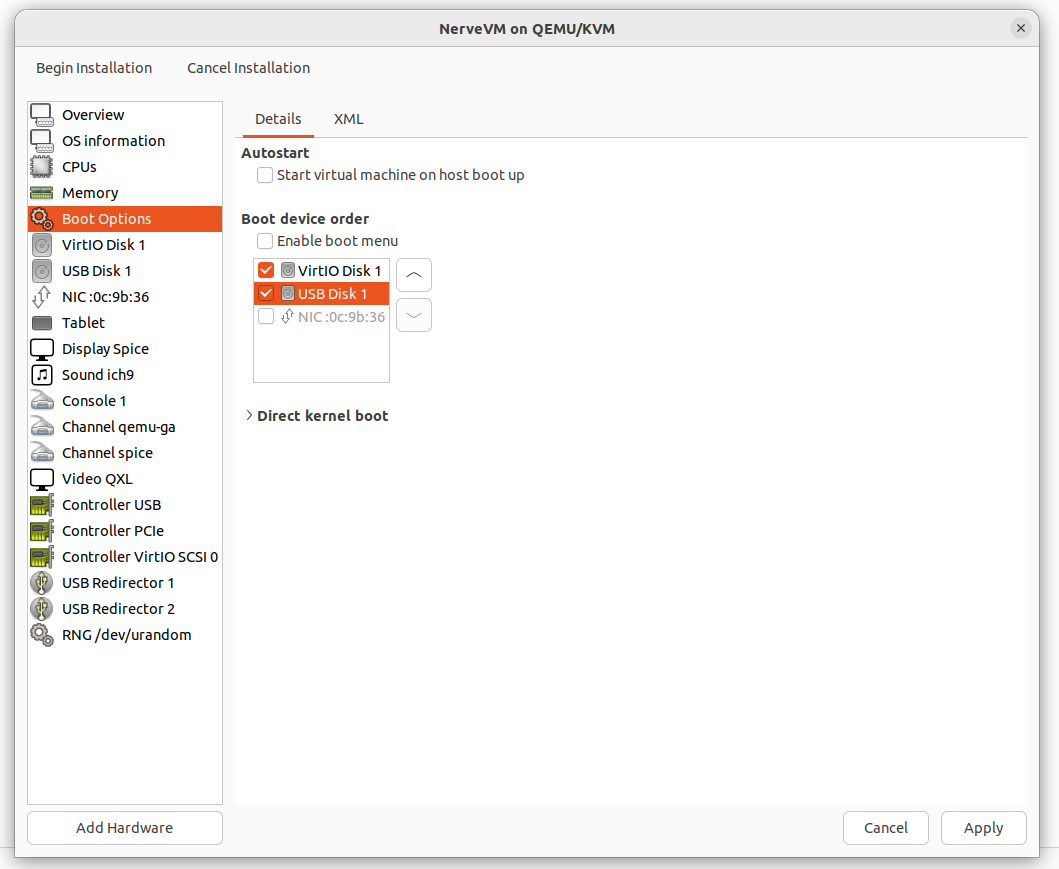The image size is (1059, 869).
Task: Switch to the XML tab
Action: tap(348, 119)
